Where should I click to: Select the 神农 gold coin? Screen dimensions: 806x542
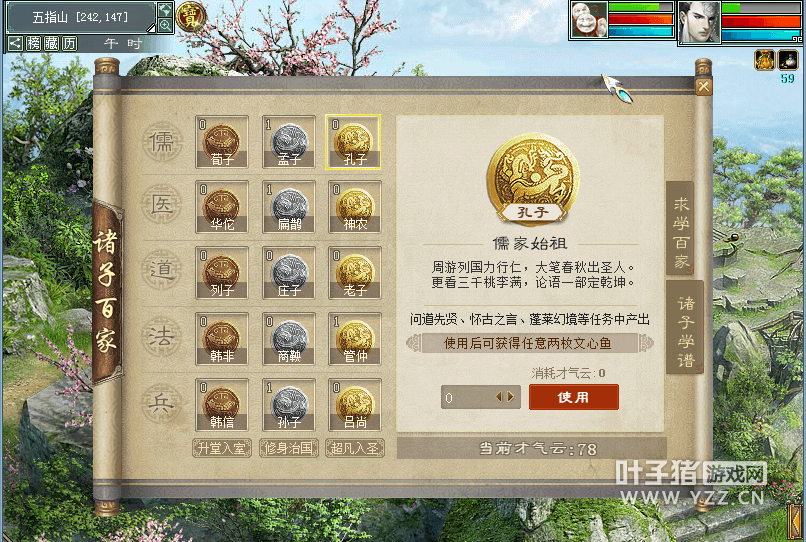[355, 207]
